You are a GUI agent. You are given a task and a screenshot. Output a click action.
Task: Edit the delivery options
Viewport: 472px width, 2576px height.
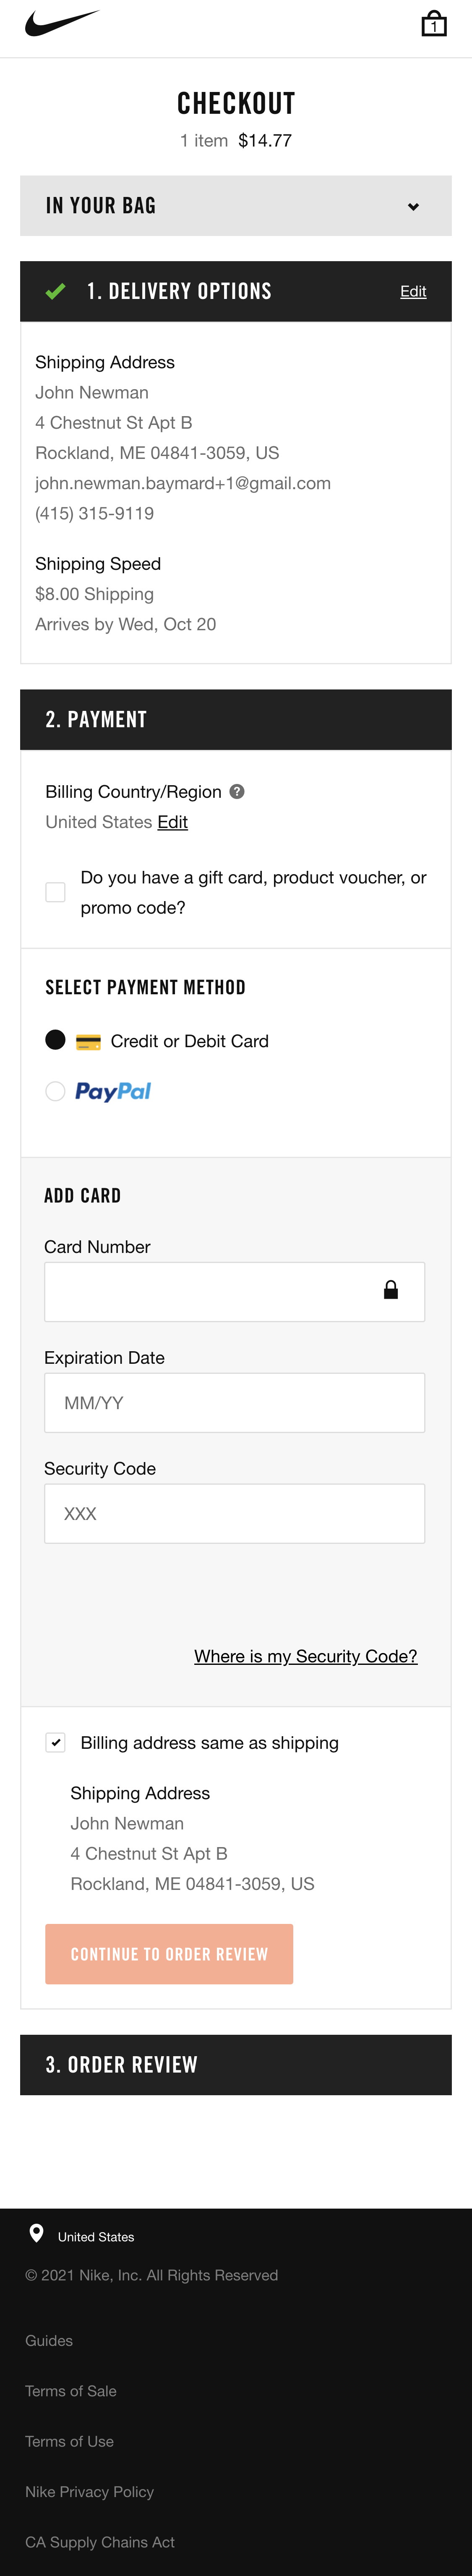click(x=413, y=291)
